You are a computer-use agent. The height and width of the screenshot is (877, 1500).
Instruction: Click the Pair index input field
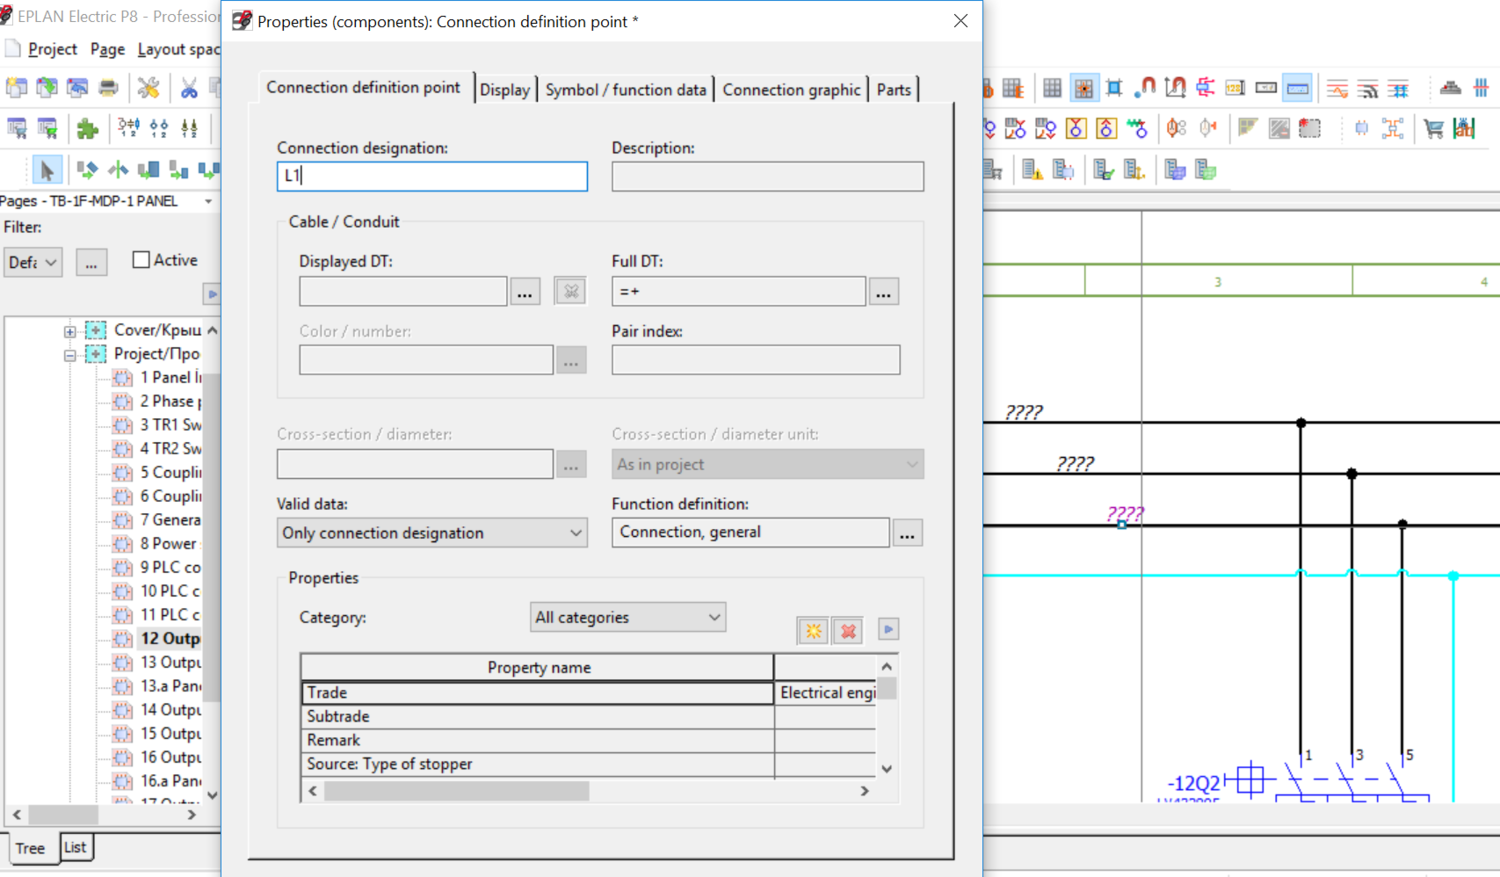pyautogui.click(x=756, y=360)
